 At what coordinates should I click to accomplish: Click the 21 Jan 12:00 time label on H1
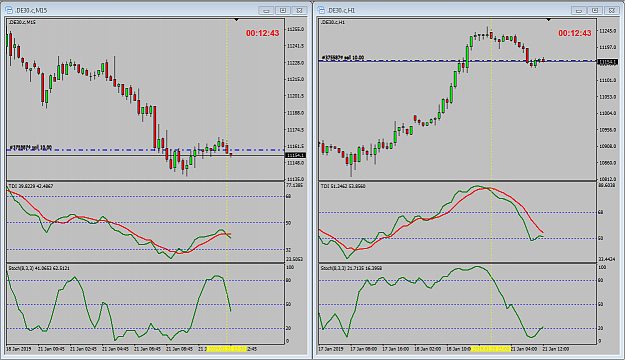coord(556,349)
